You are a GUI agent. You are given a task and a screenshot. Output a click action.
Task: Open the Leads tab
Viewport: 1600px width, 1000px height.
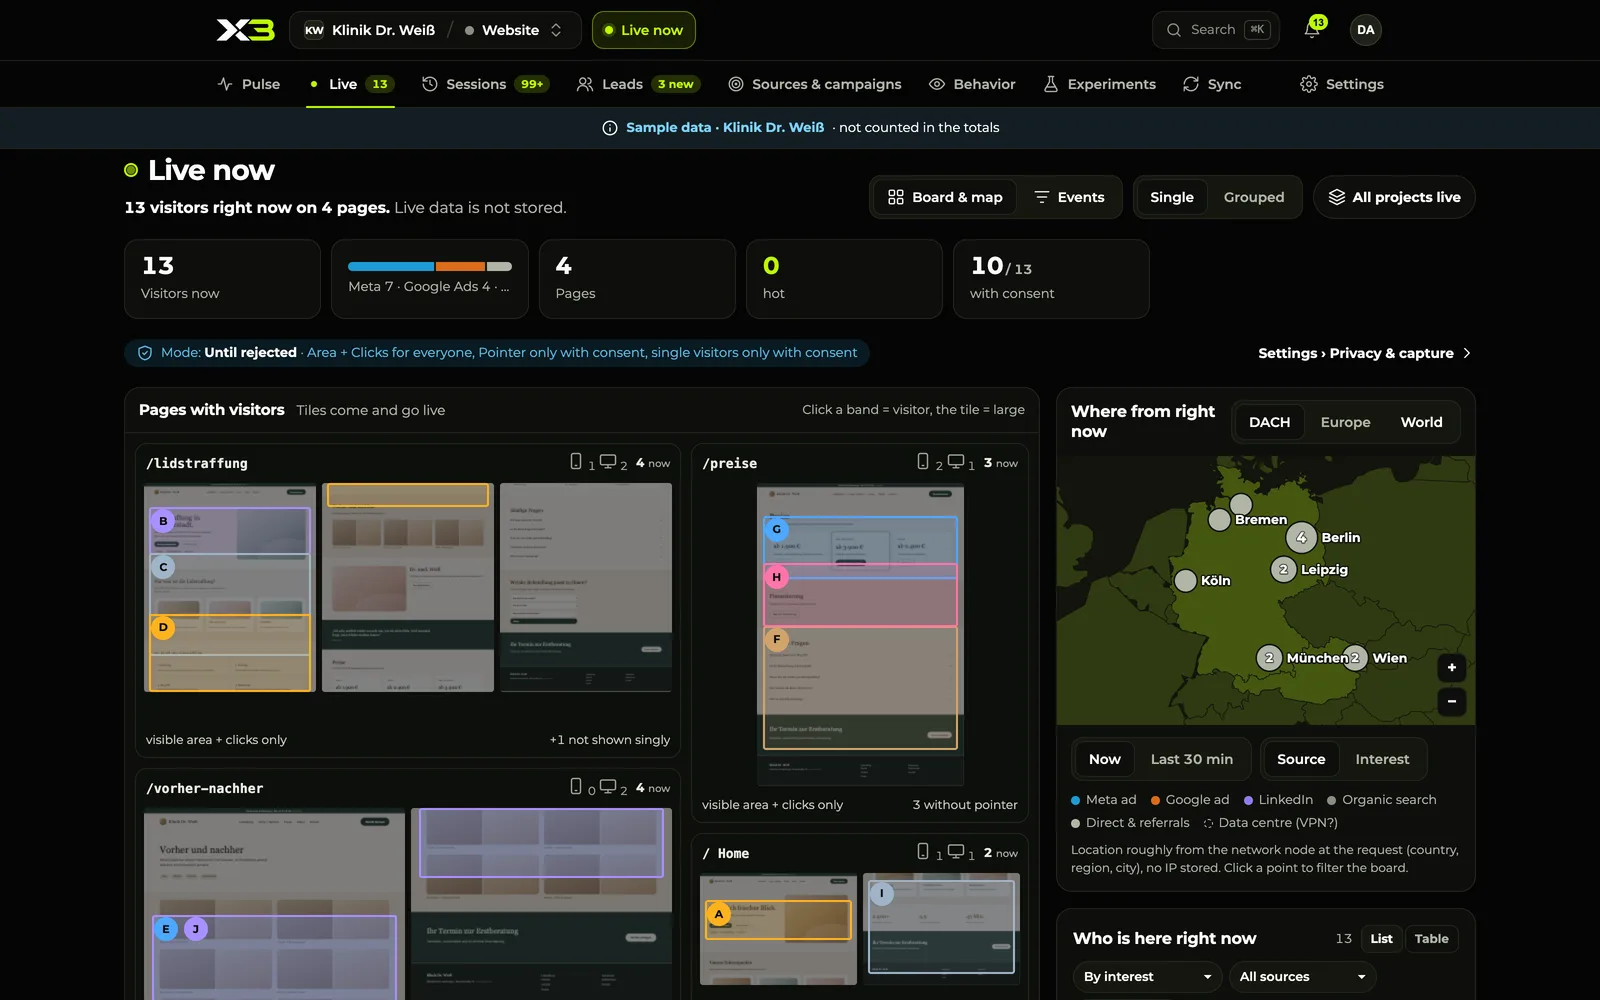638,84
